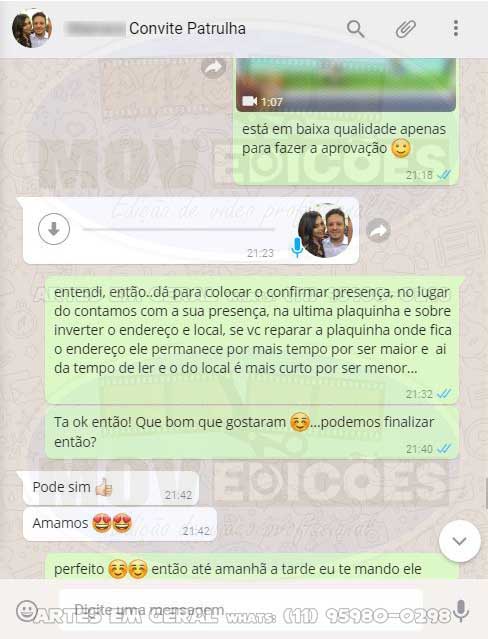
Task: Forward the voice message using arrow icon
Action: 378,231
